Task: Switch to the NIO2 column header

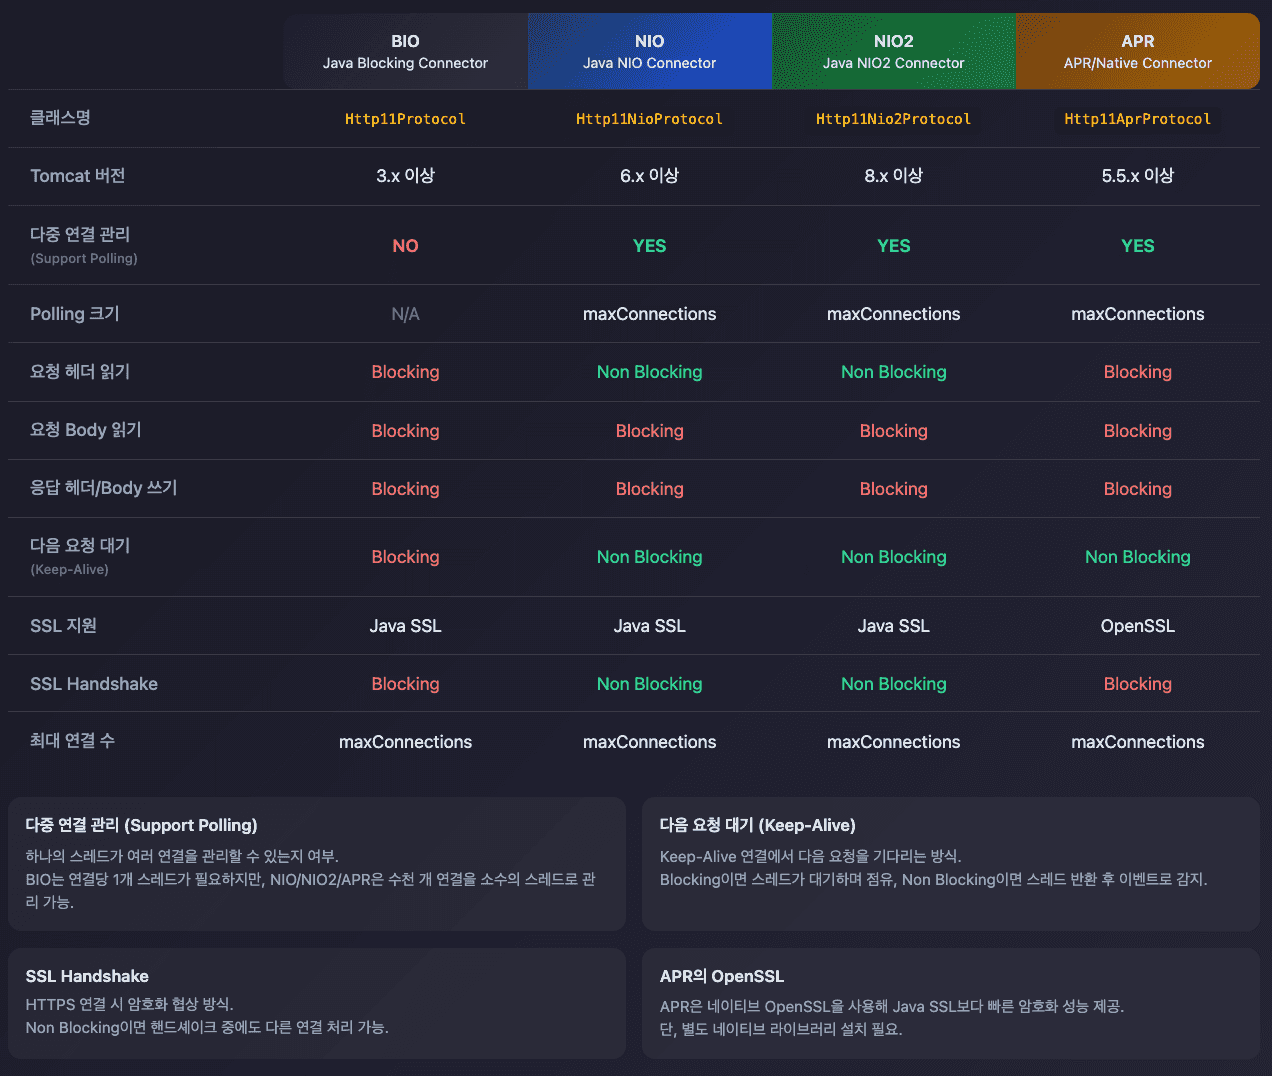Action: (893, 51)
